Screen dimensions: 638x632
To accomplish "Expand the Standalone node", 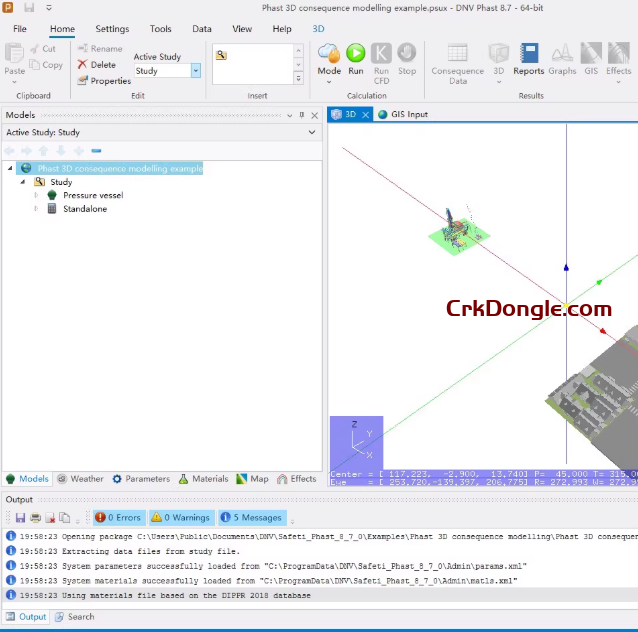I will [x=36, y=209].
